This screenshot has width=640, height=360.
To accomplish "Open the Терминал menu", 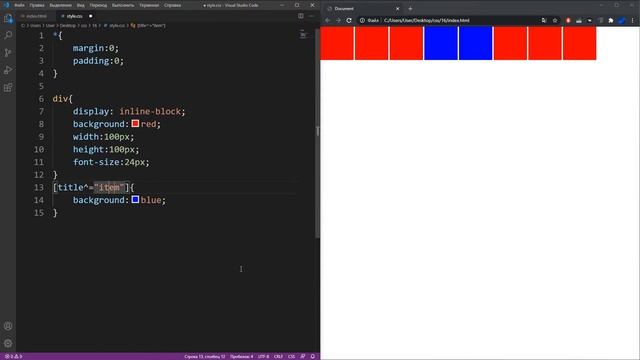I will click(x=149, y=5).
